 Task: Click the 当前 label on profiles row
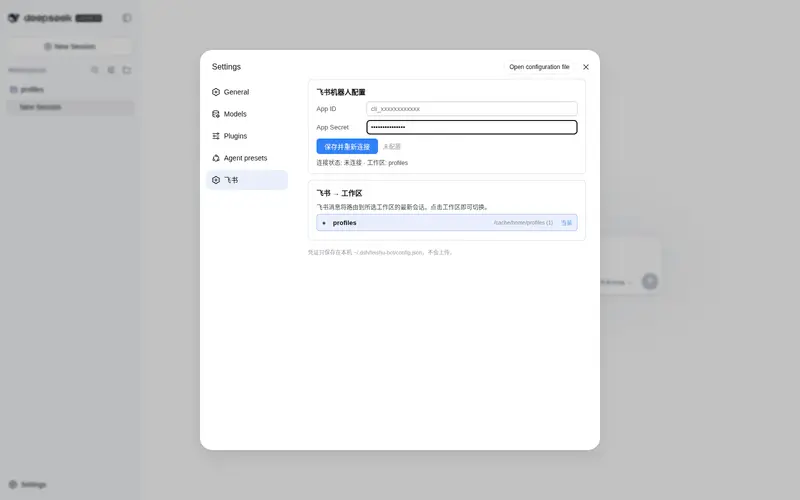click(x=566, y=223)
